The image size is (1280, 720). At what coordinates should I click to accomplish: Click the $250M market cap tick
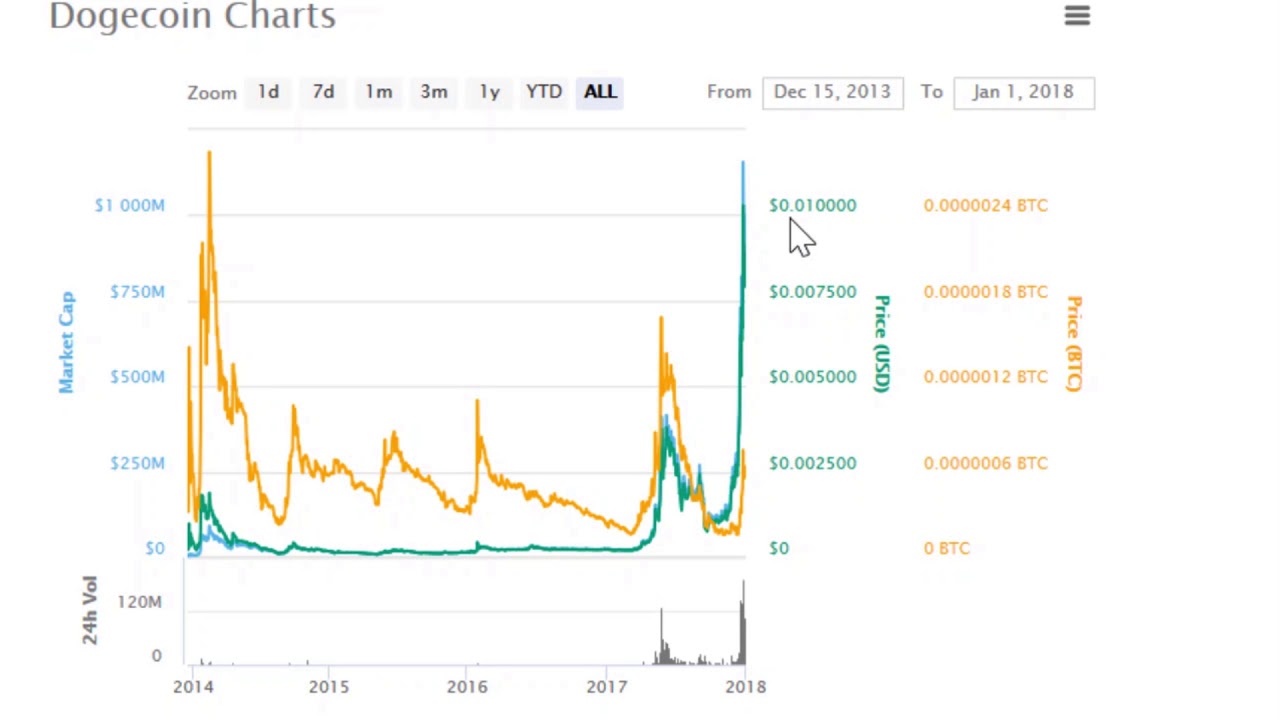click(x=137, y=463)
